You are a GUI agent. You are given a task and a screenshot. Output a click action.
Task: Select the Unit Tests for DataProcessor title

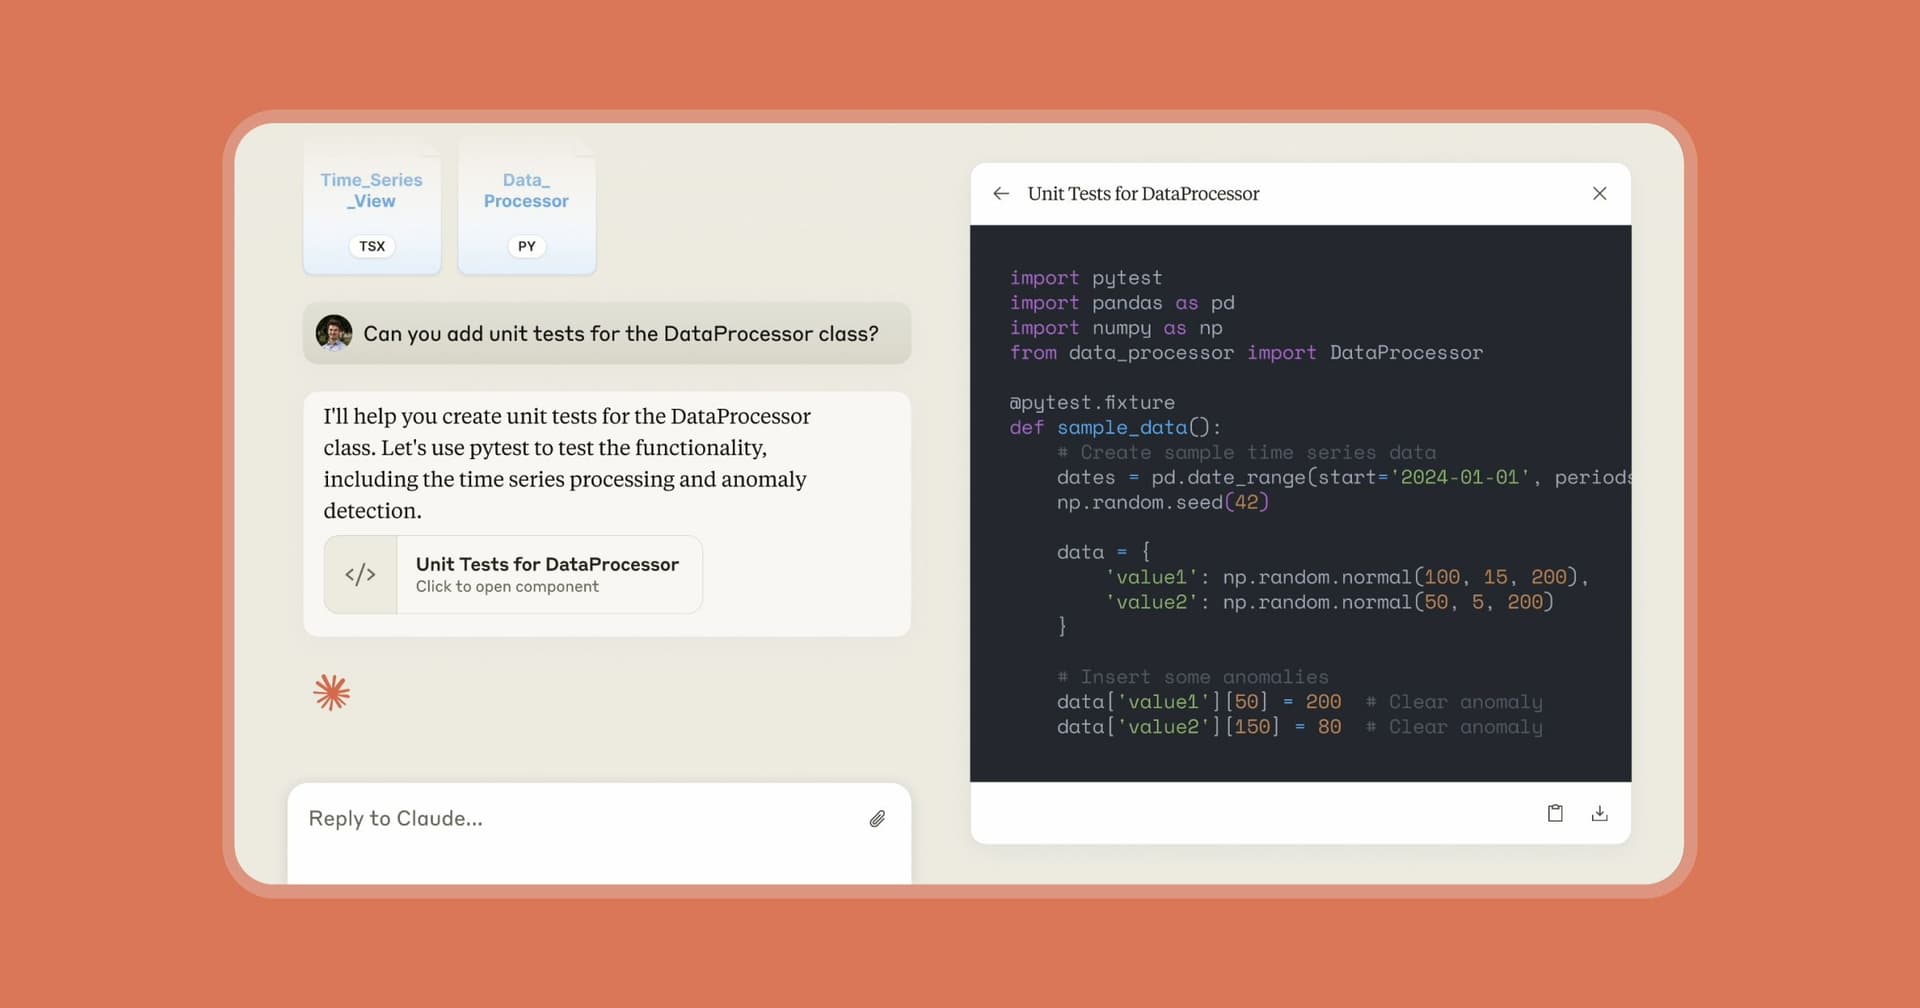(1144, 193)
